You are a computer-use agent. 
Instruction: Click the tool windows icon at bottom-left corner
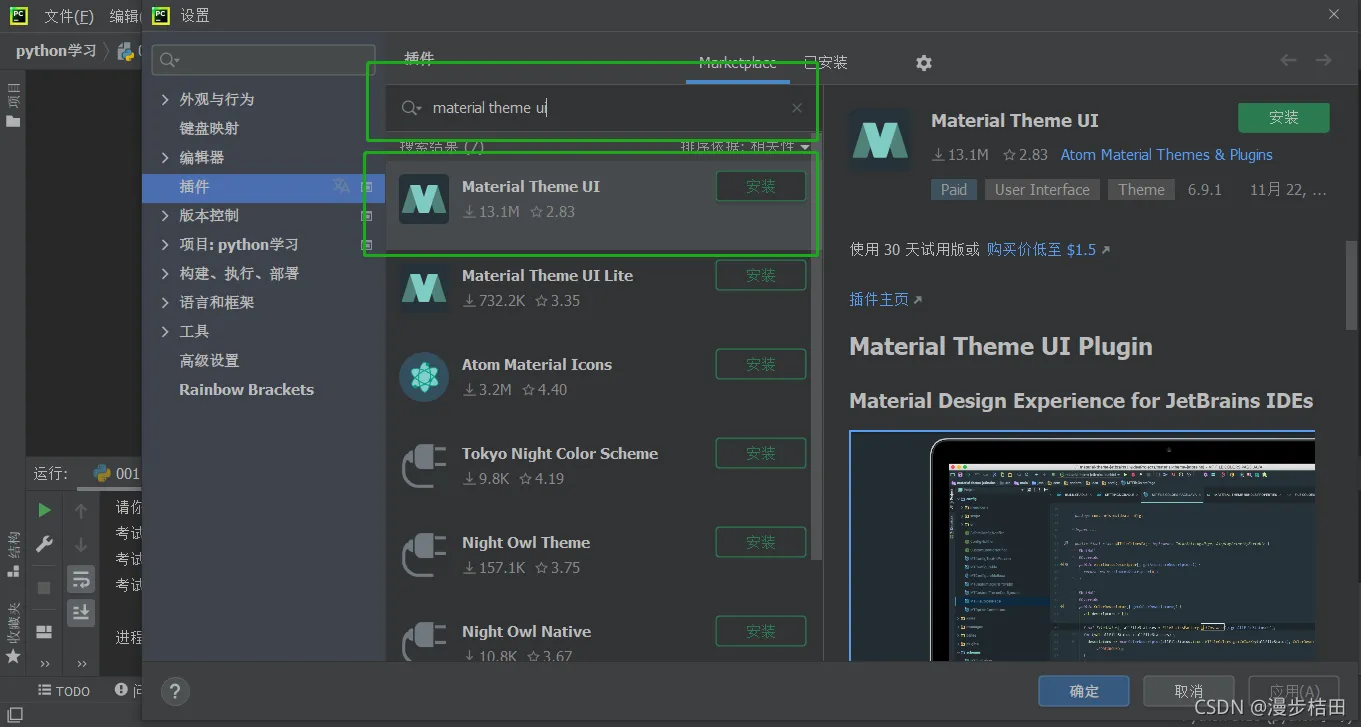click(x=14, y=715)
